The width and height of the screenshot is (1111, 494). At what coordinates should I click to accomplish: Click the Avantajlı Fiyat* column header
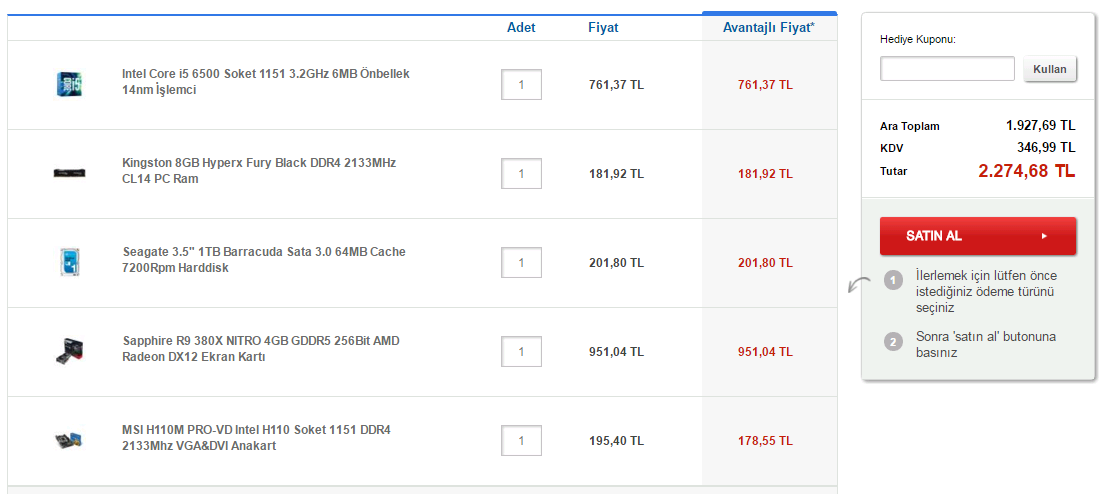pos(769,28)
